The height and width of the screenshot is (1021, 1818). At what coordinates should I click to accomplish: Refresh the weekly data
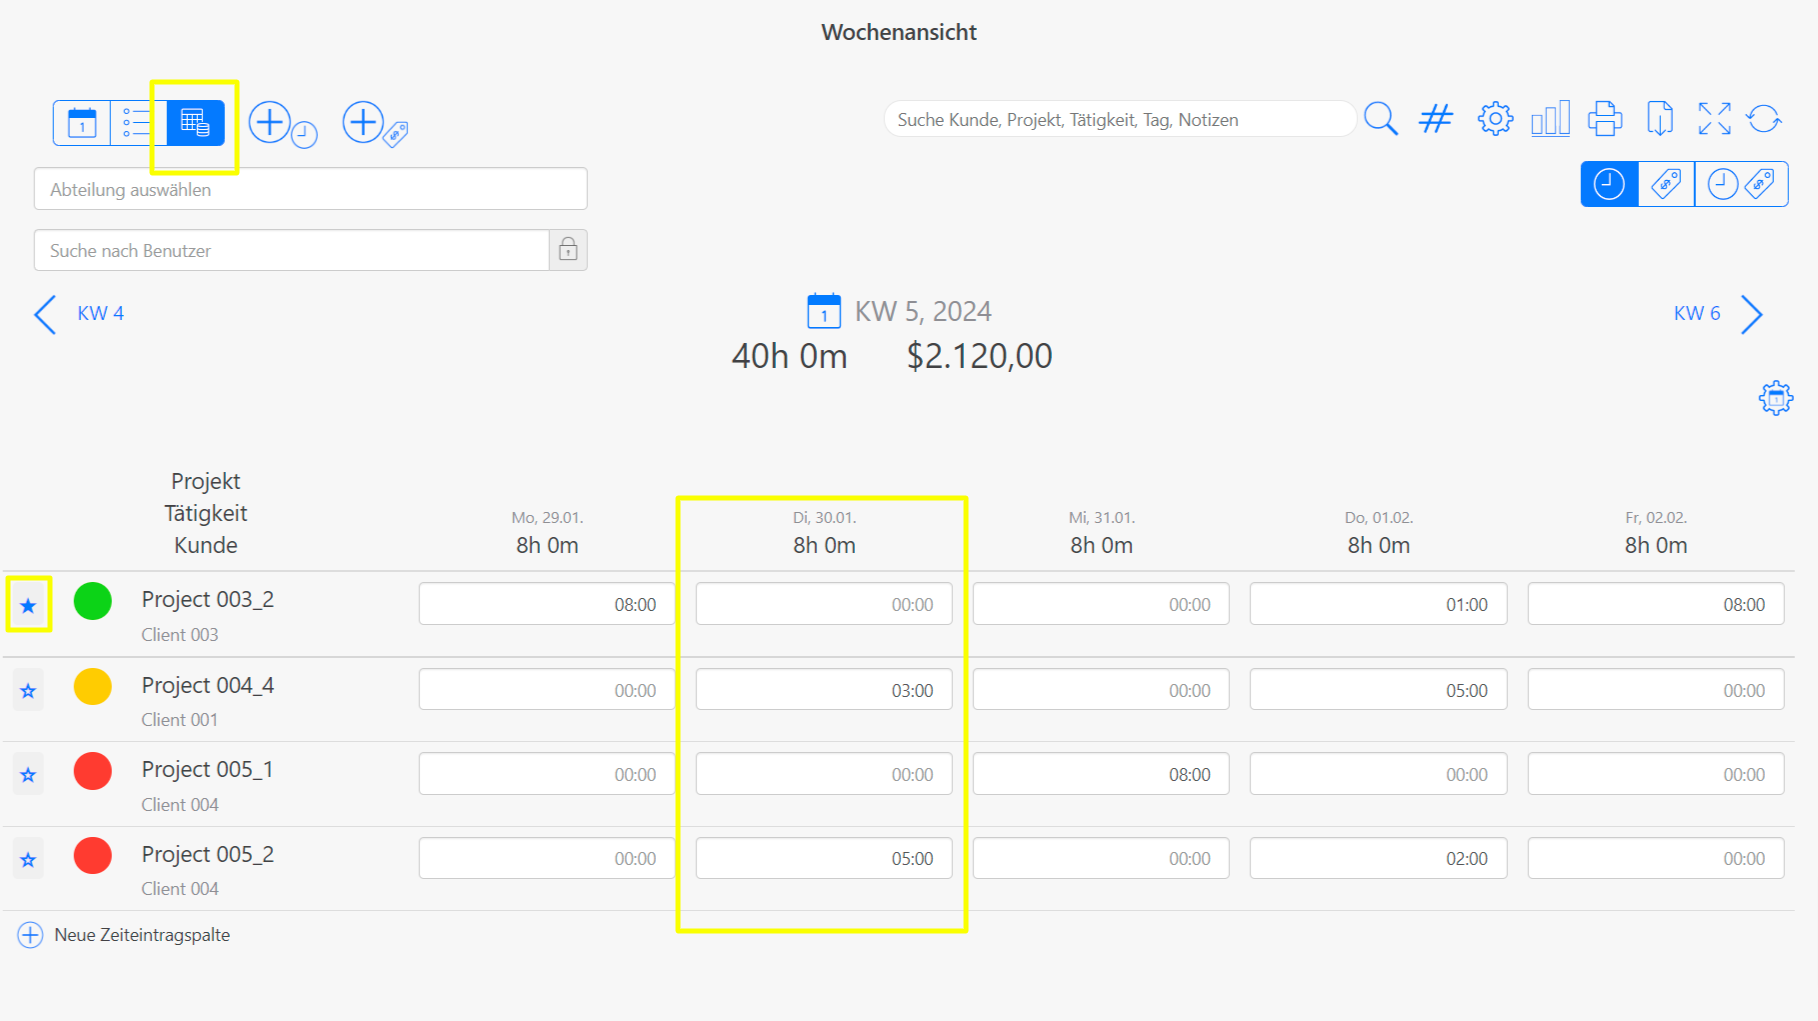pos(1764,119)
